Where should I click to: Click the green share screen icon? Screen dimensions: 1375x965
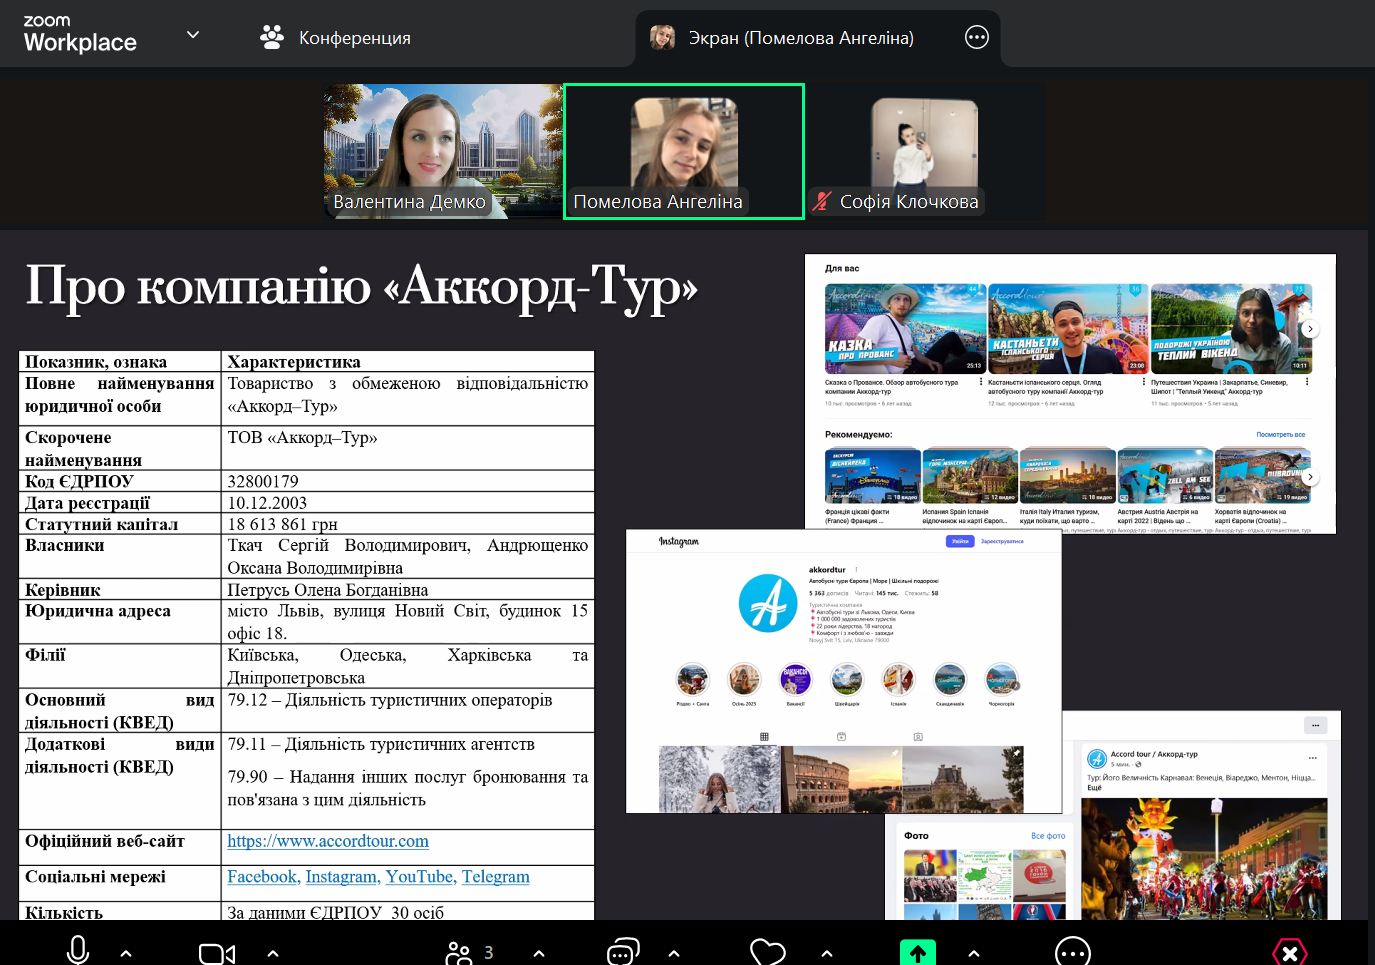coord(918,953)
